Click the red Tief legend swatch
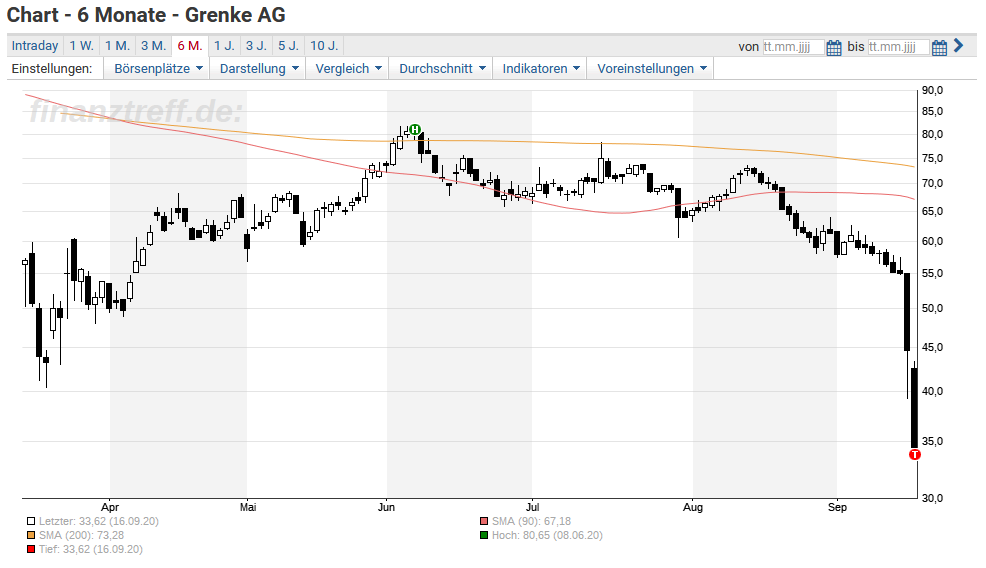Screen dimensions: 986x568 31,549
